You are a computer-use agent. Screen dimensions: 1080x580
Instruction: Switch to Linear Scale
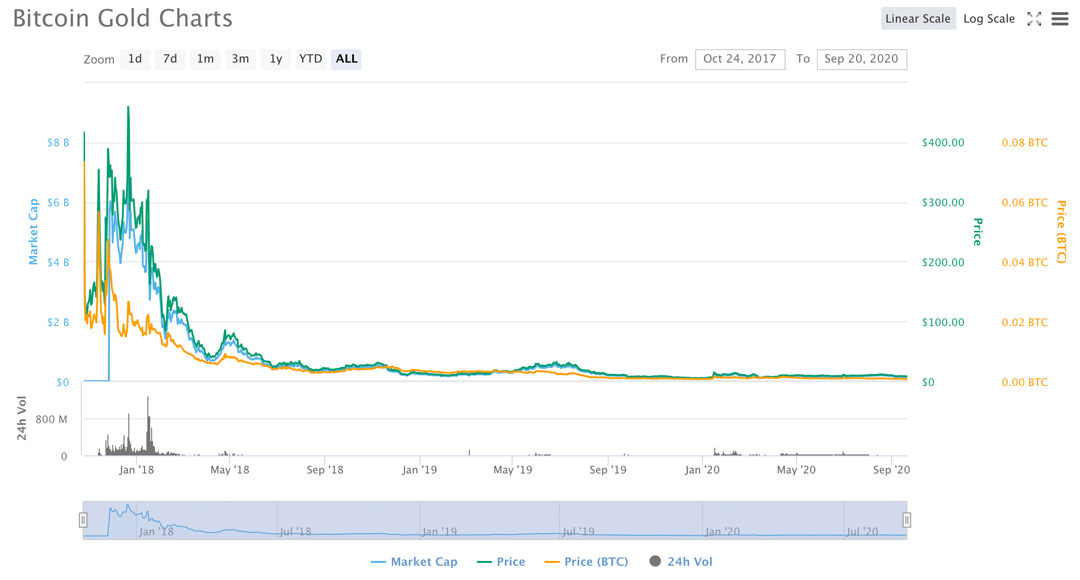pyautogui.click(x=918, y=19)
